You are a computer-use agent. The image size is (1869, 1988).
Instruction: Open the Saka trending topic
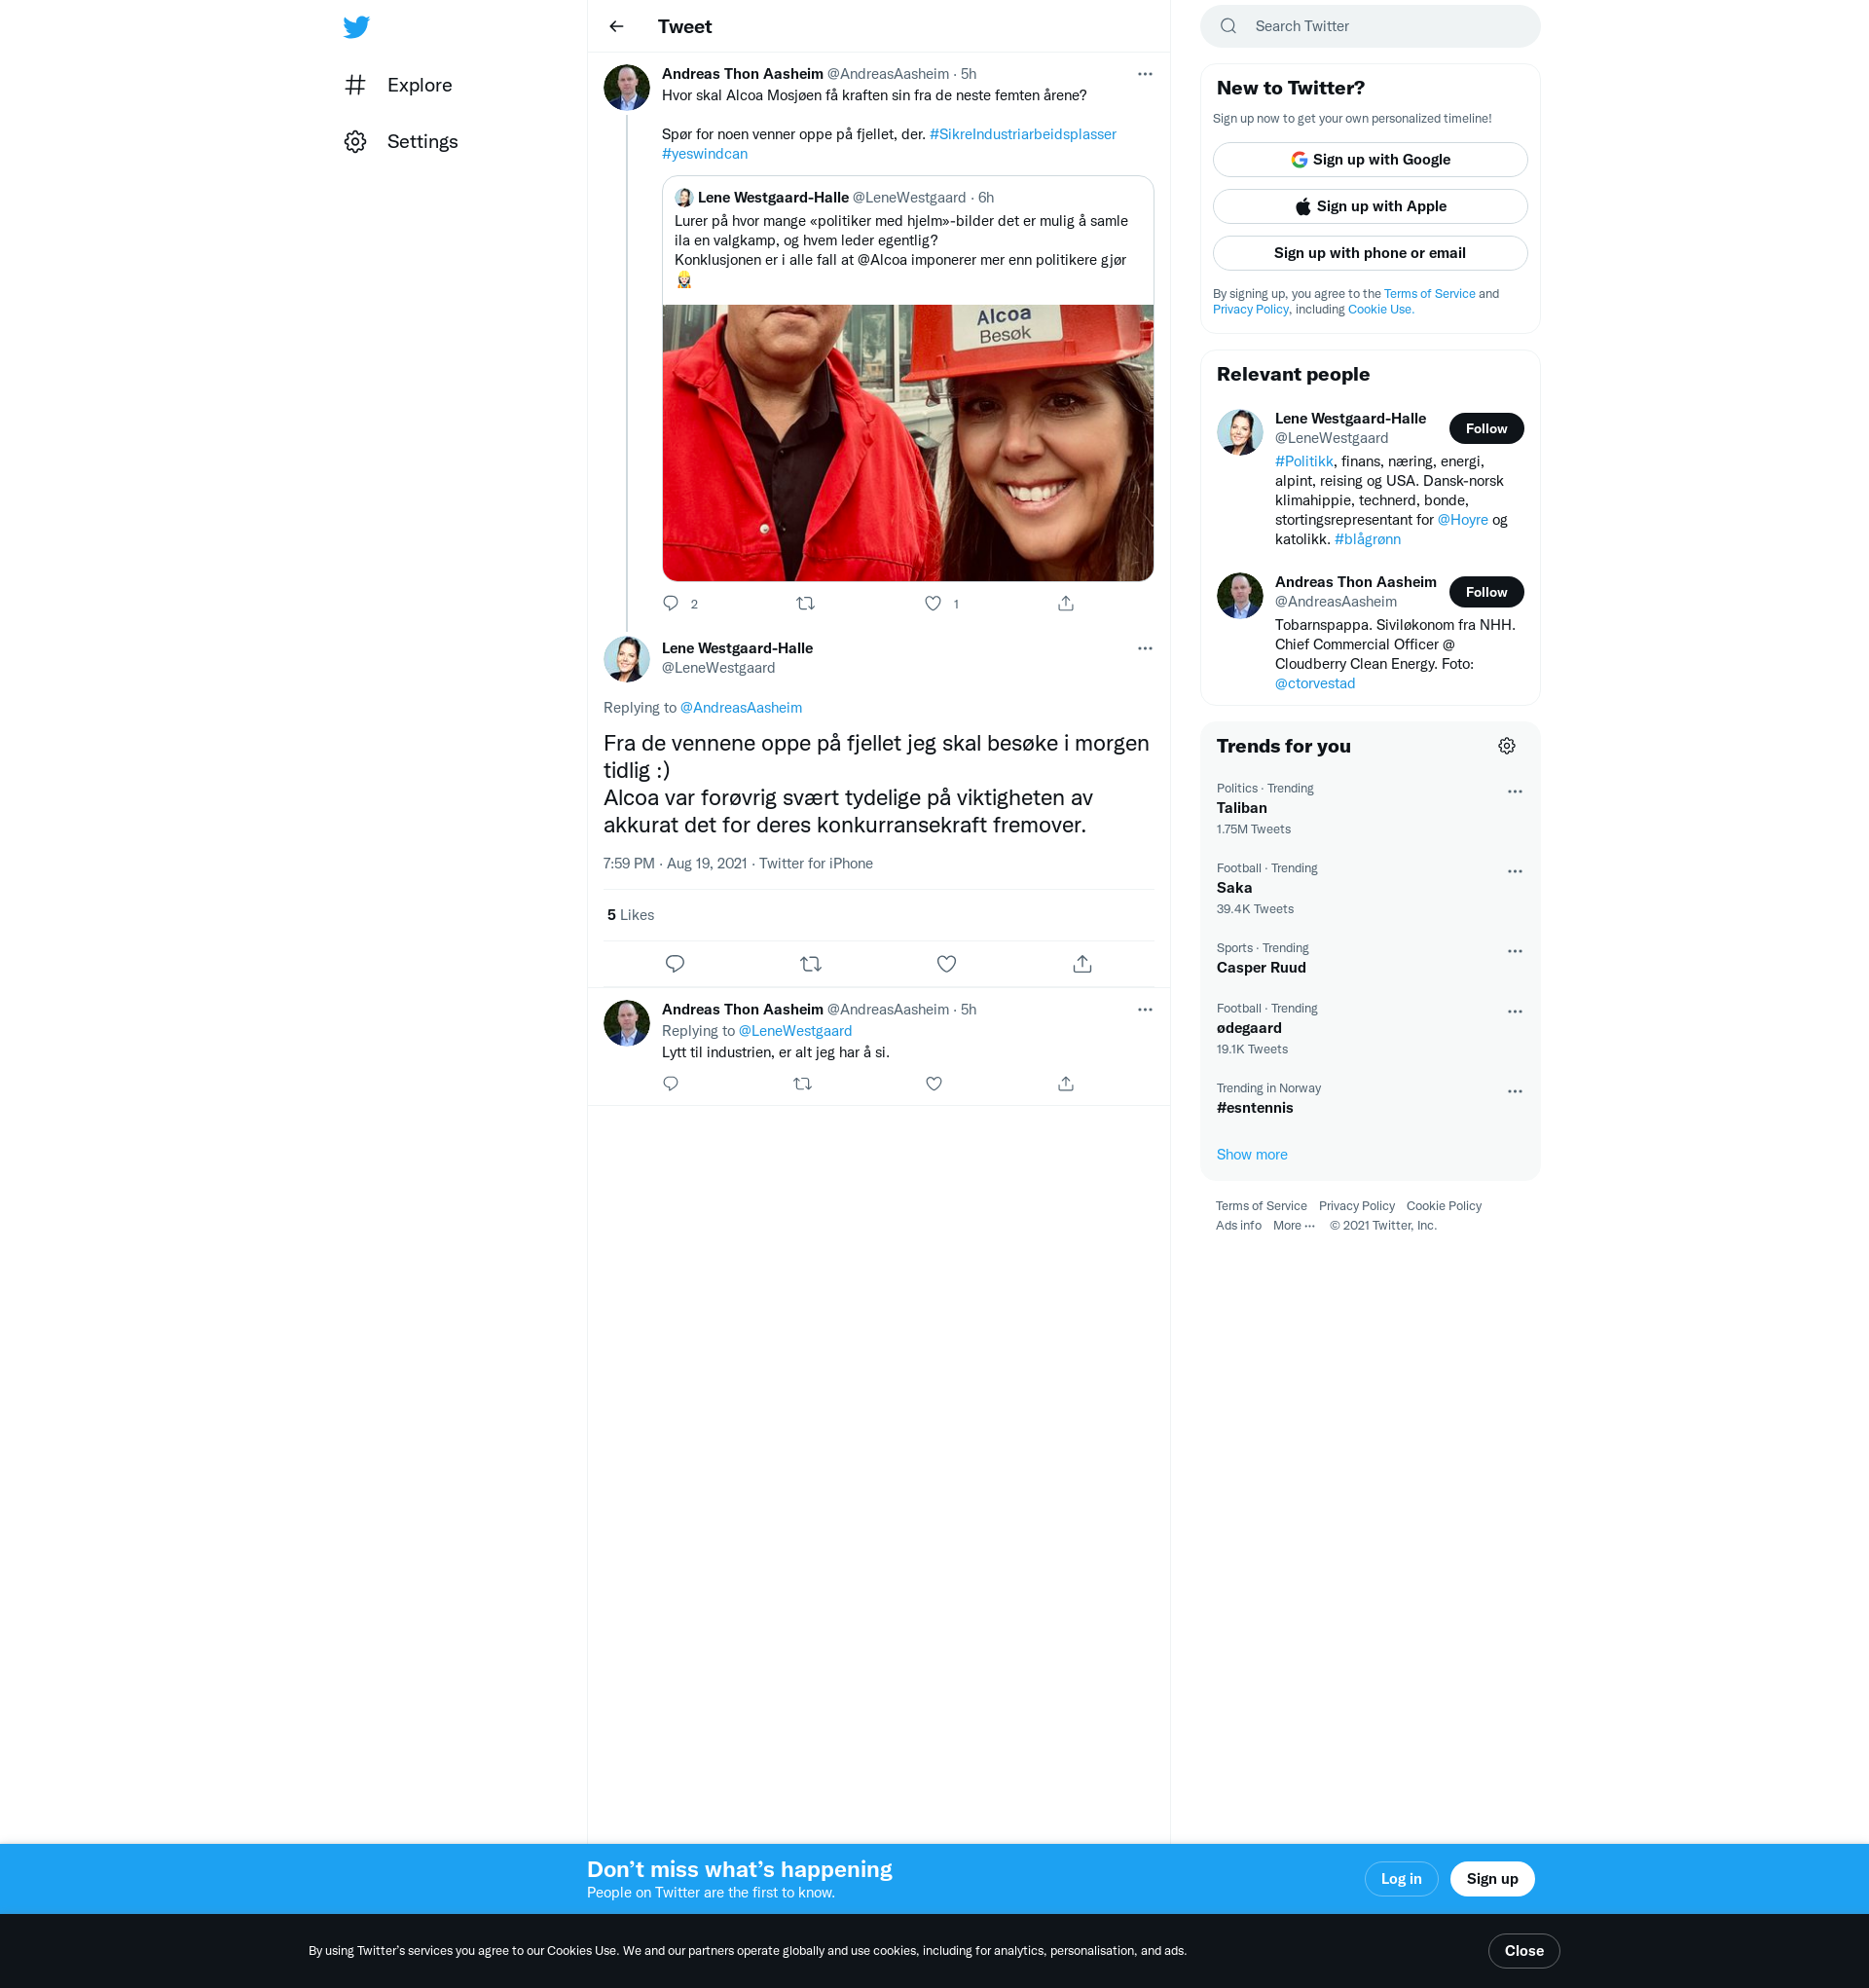[1370, 888]
